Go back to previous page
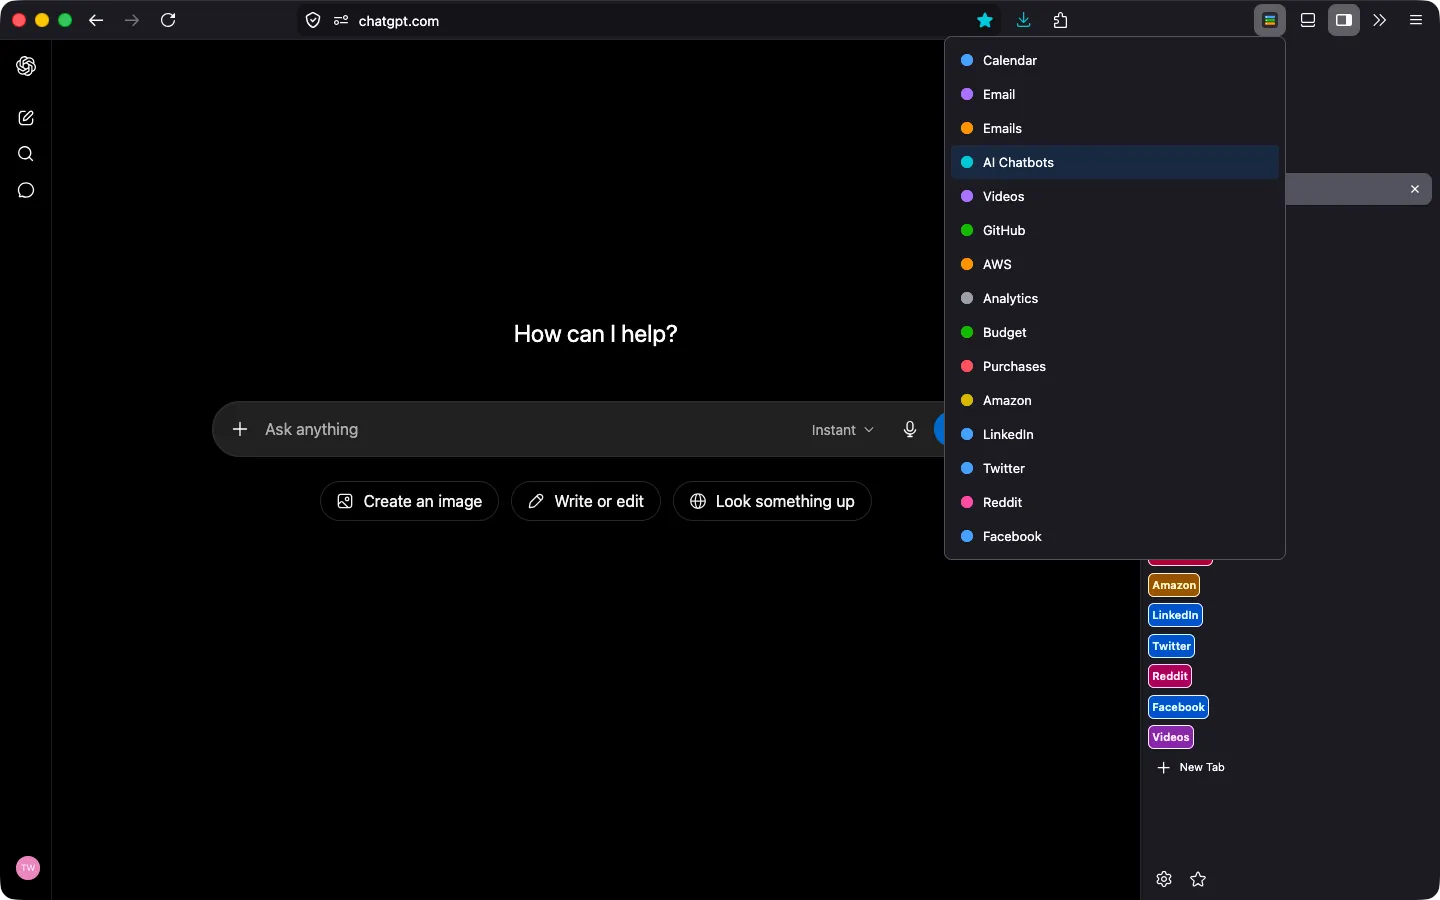1440x900 pixels. click(96, 20)
